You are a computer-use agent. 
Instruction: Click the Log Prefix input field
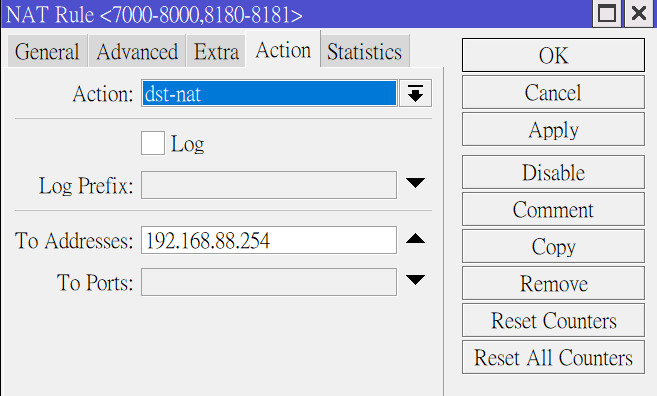coord(269,184)
